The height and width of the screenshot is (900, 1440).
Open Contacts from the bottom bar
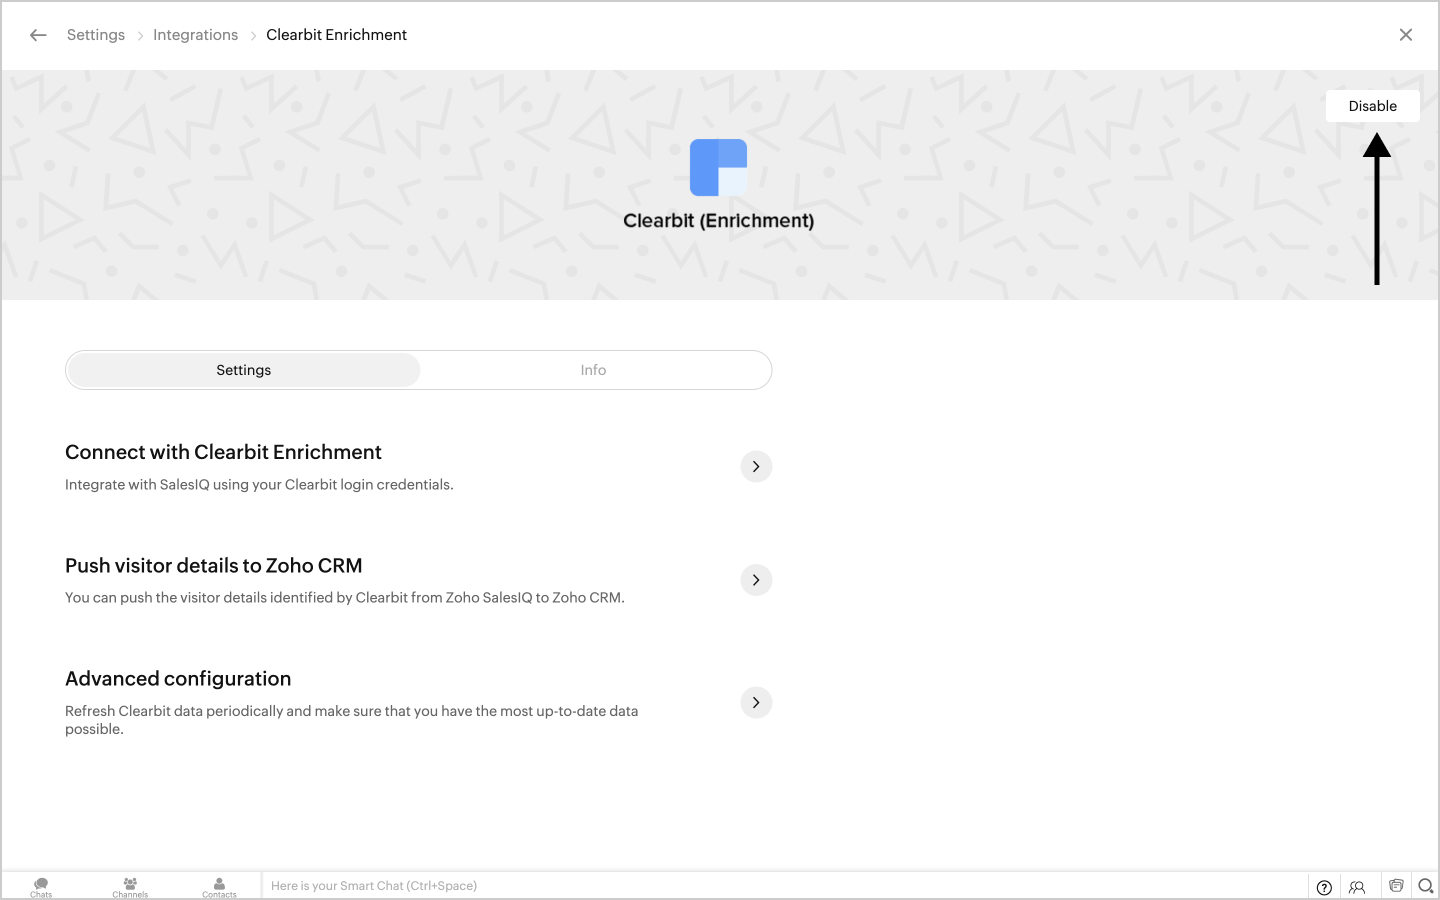[x=219, y=887]
